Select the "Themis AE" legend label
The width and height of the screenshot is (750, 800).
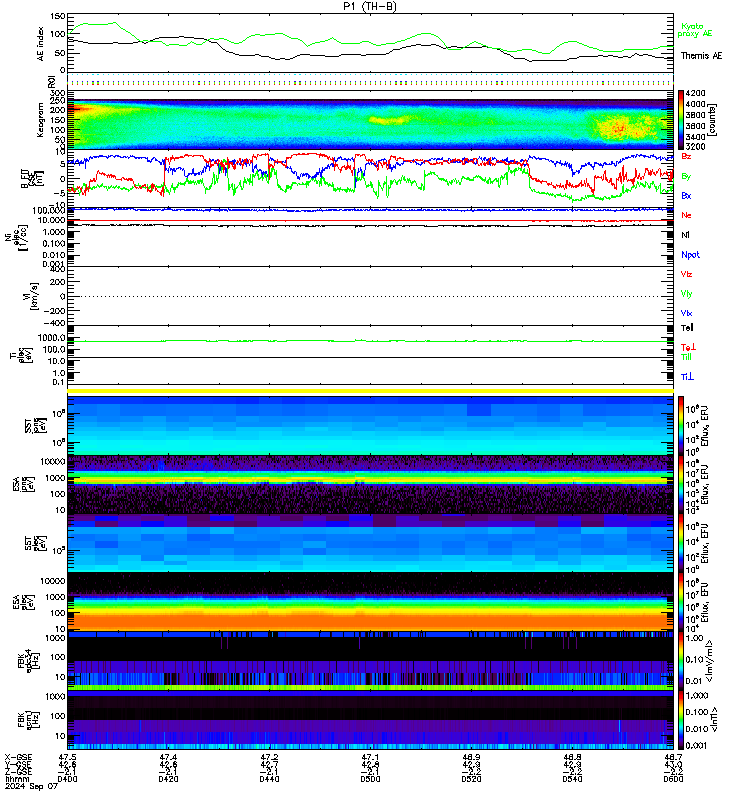pos(701,56)
